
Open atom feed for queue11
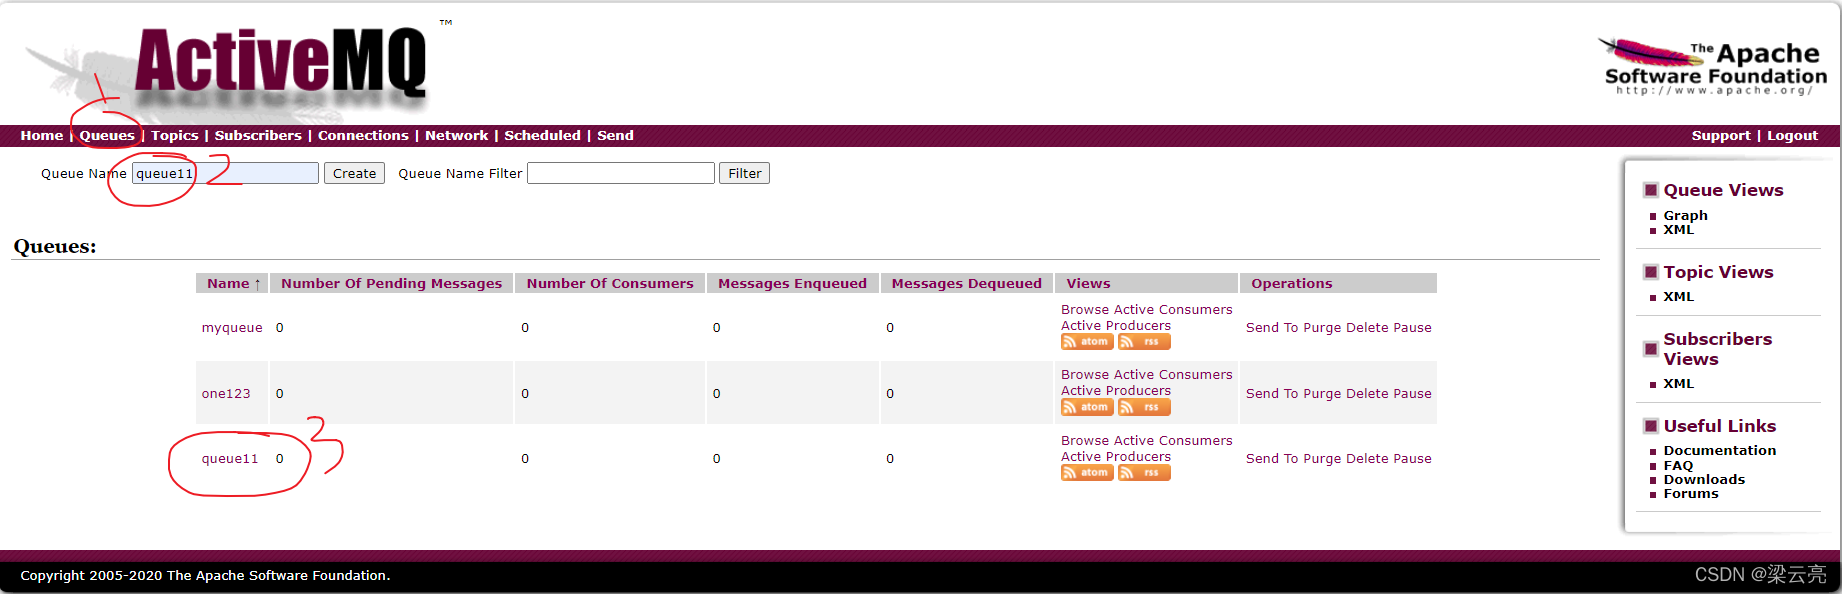(1087, 473)
